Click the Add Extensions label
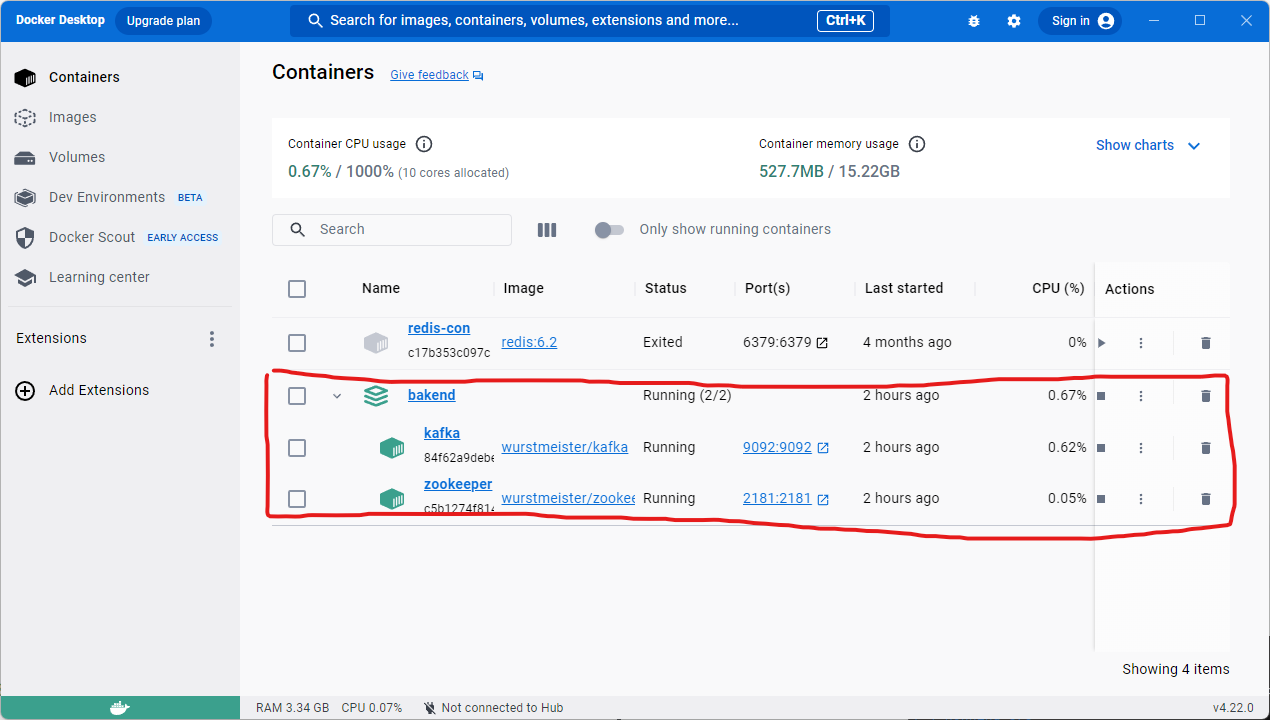1270x720 pixels. click(99, 391)
